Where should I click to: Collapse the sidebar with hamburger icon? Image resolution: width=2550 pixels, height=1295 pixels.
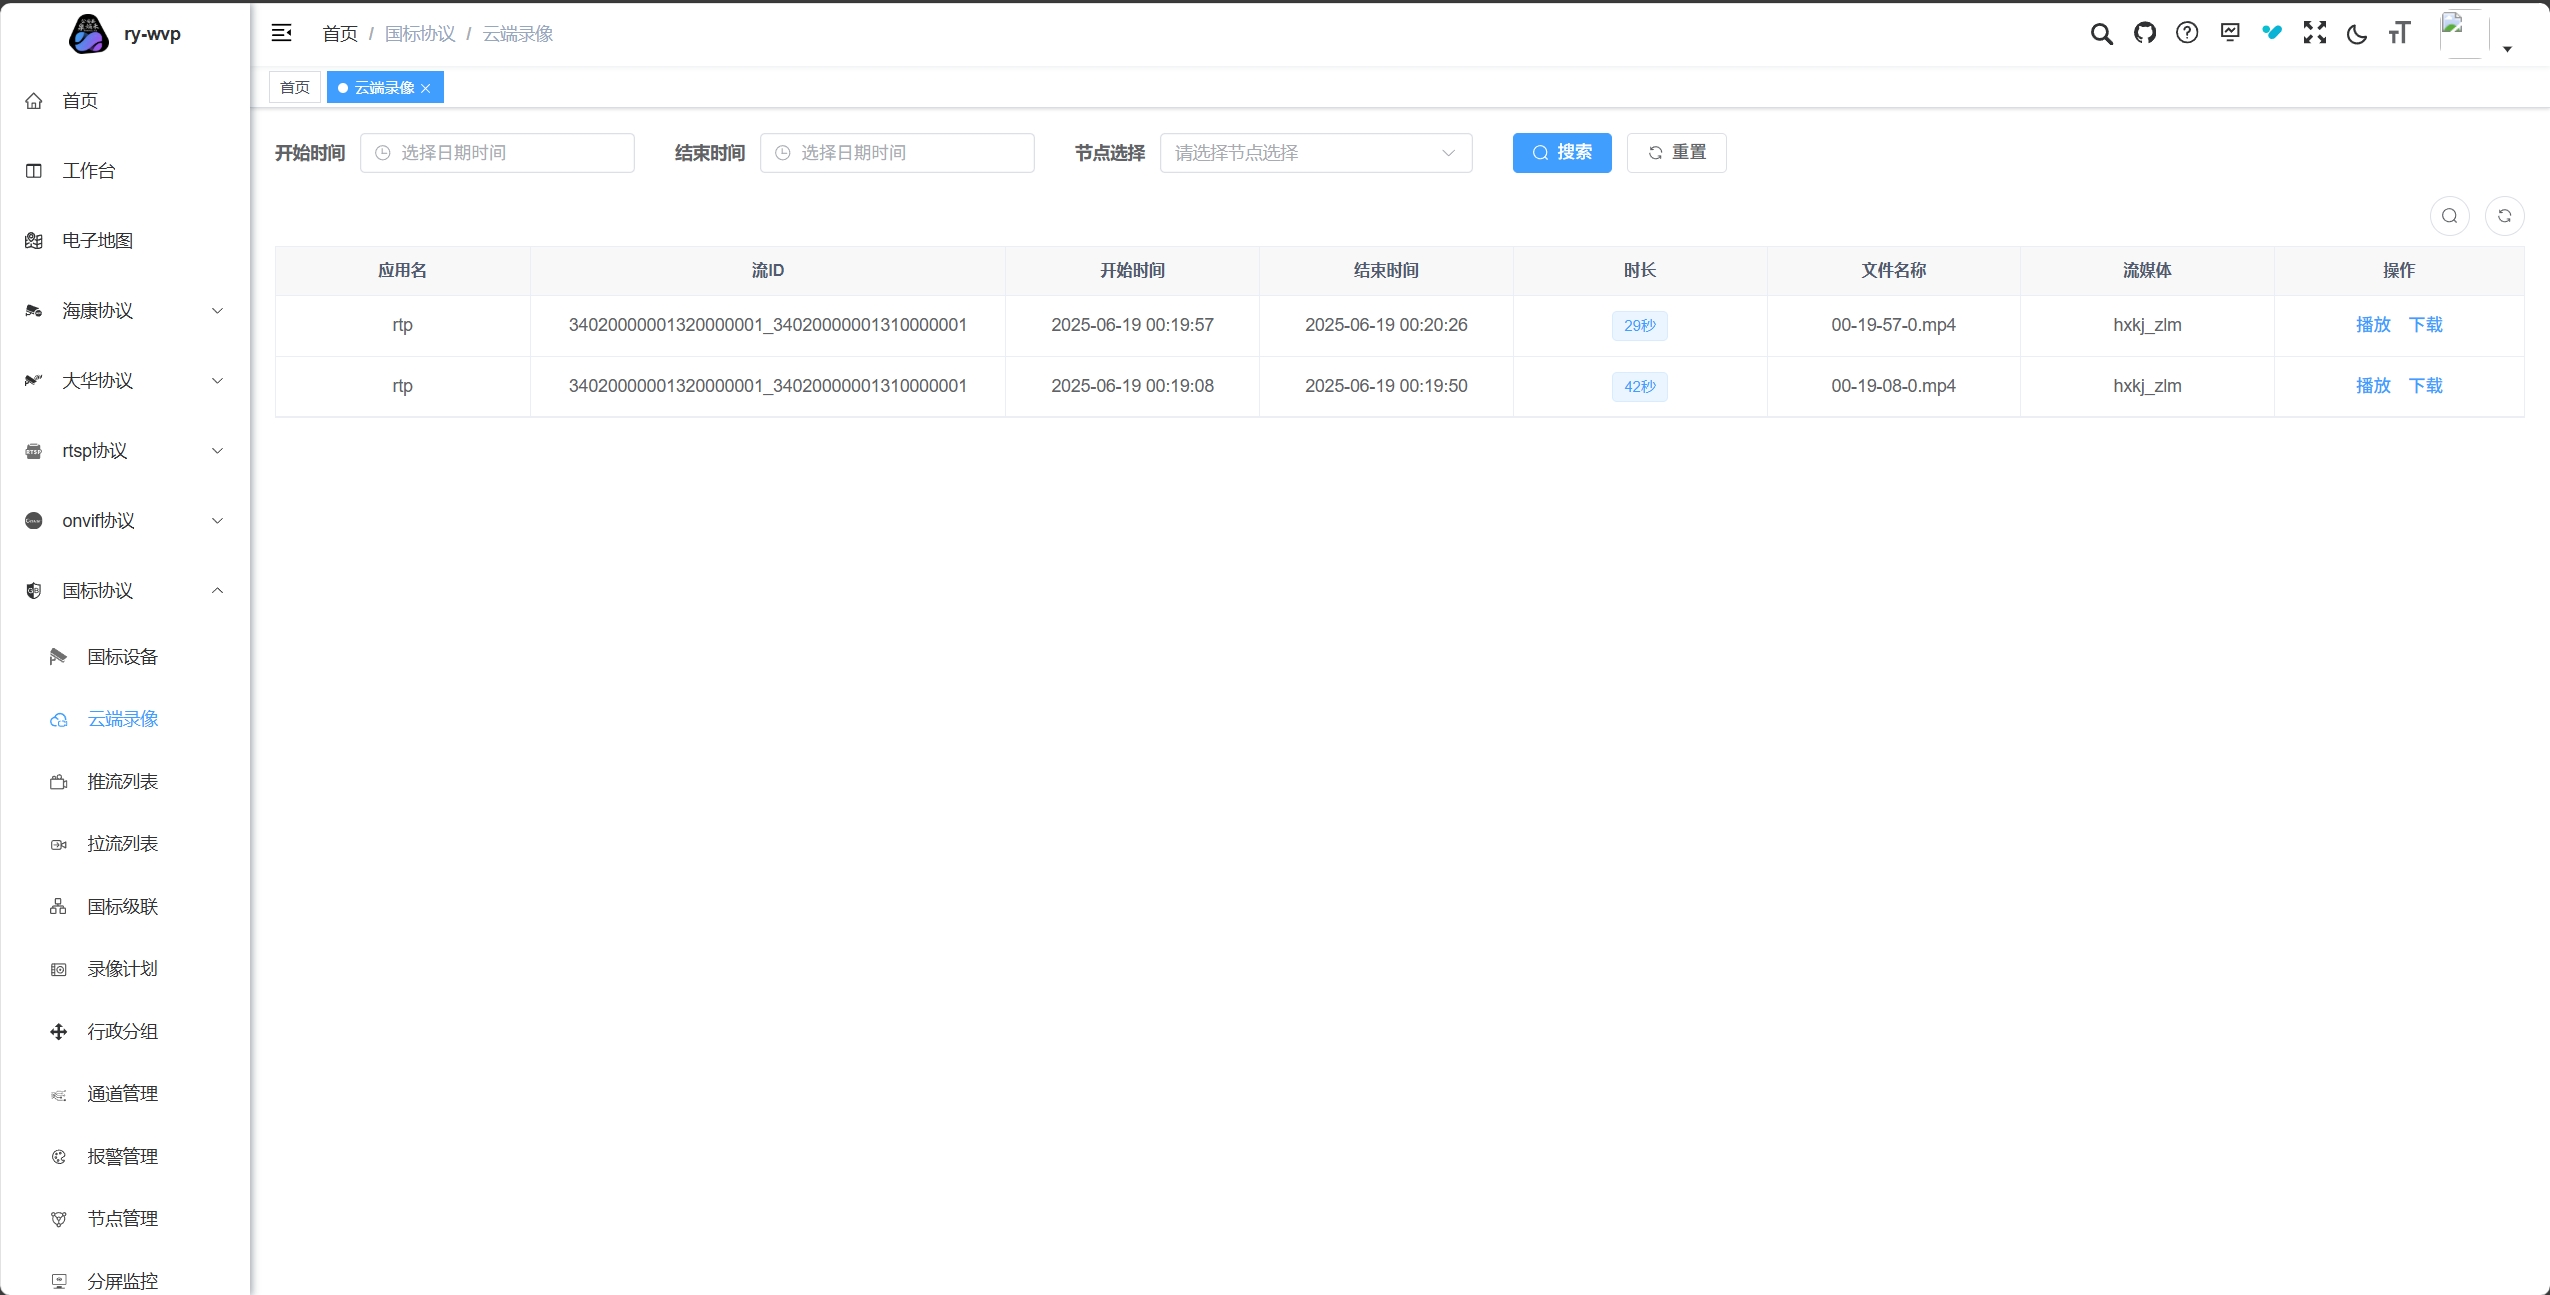pos(282,33)
